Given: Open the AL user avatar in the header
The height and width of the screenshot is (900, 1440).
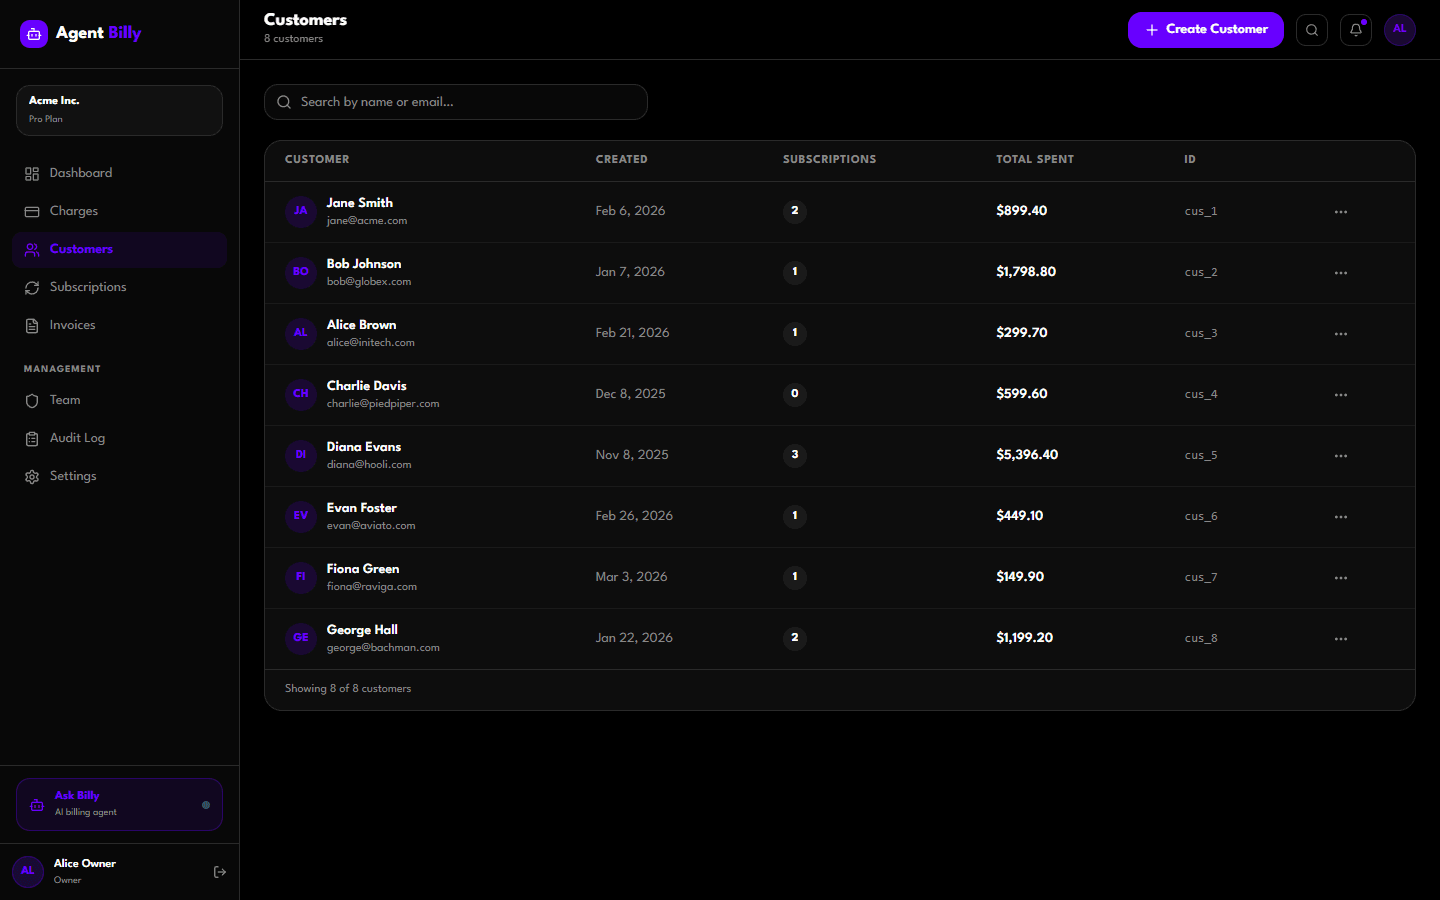Looking at the screenshot, I should [x=1399, y=30].
